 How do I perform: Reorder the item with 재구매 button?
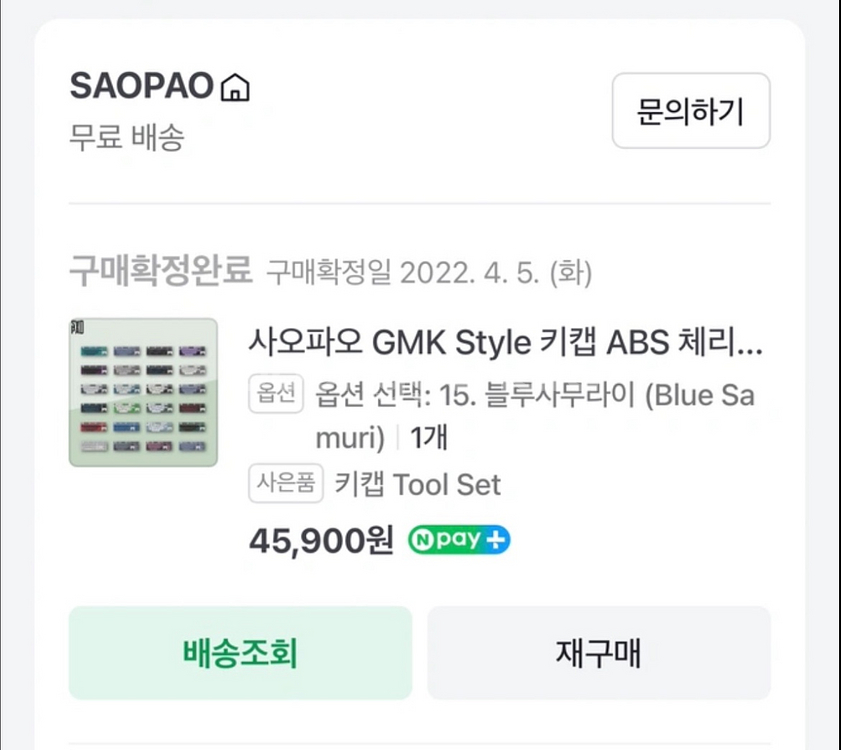pyautogui.click(x=599, y=653)
